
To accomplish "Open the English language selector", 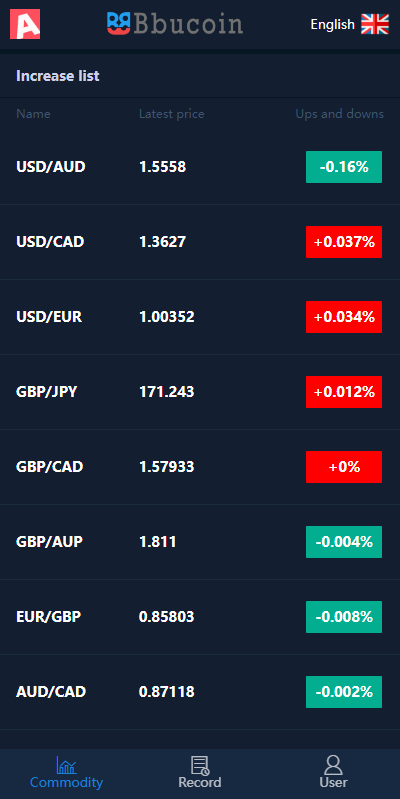I will point(350,24).
